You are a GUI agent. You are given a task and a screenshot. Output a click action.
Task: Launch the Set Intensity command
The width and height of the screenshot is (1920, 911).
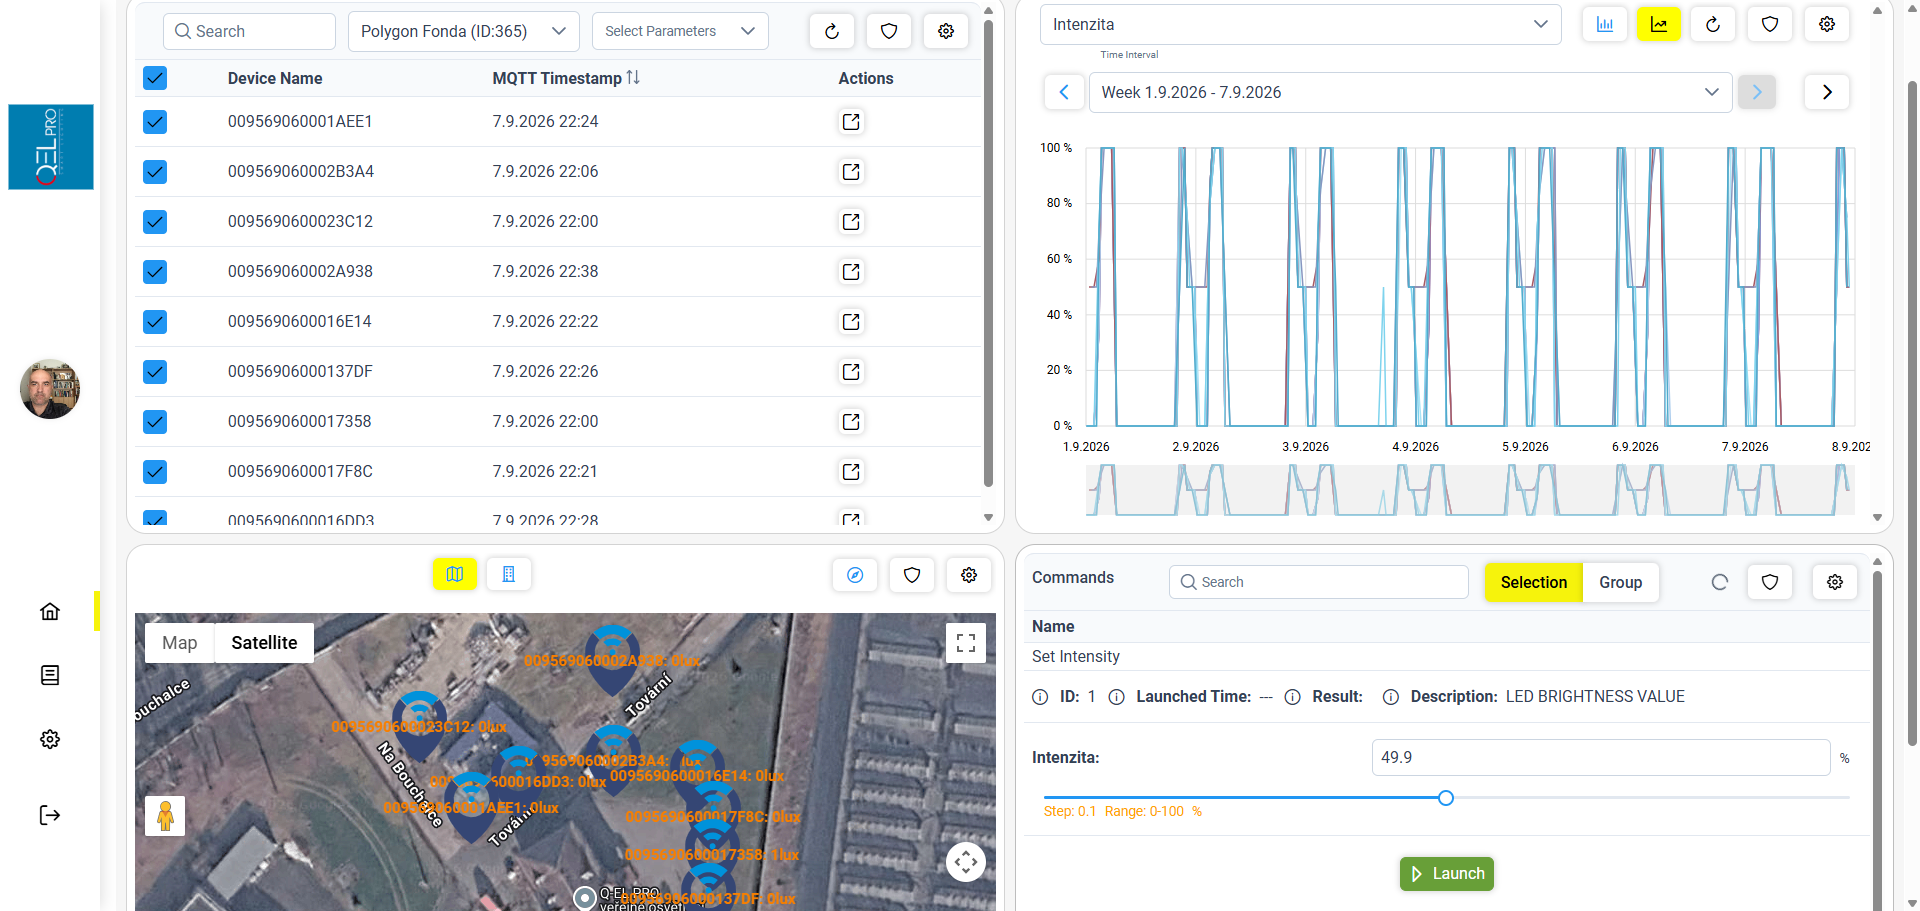coord(1446,874)
